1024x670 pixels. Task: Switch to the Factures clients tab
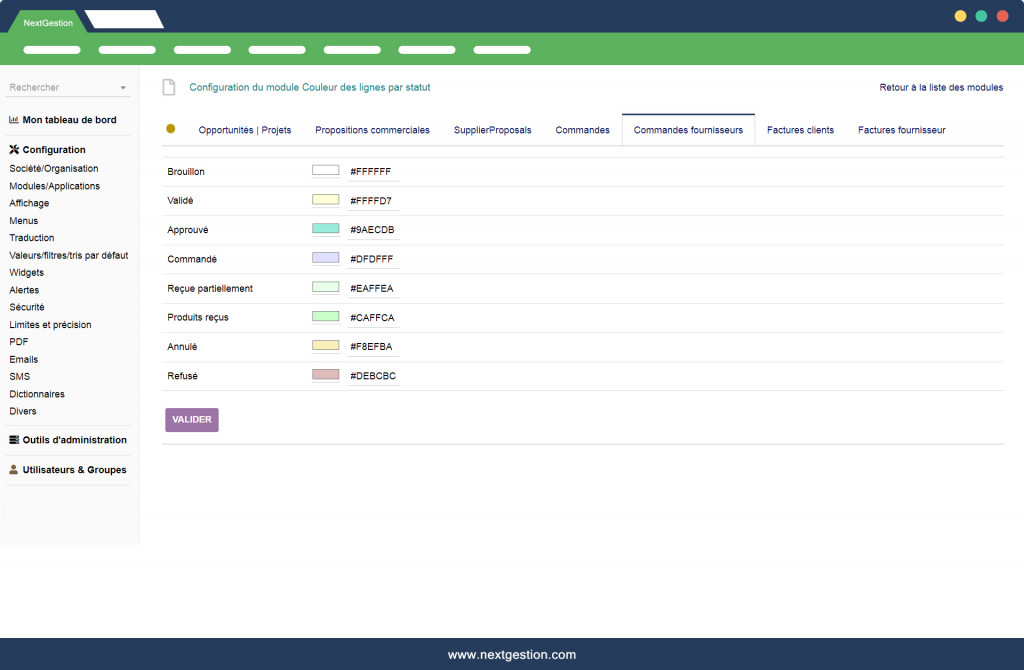(800, 130)
